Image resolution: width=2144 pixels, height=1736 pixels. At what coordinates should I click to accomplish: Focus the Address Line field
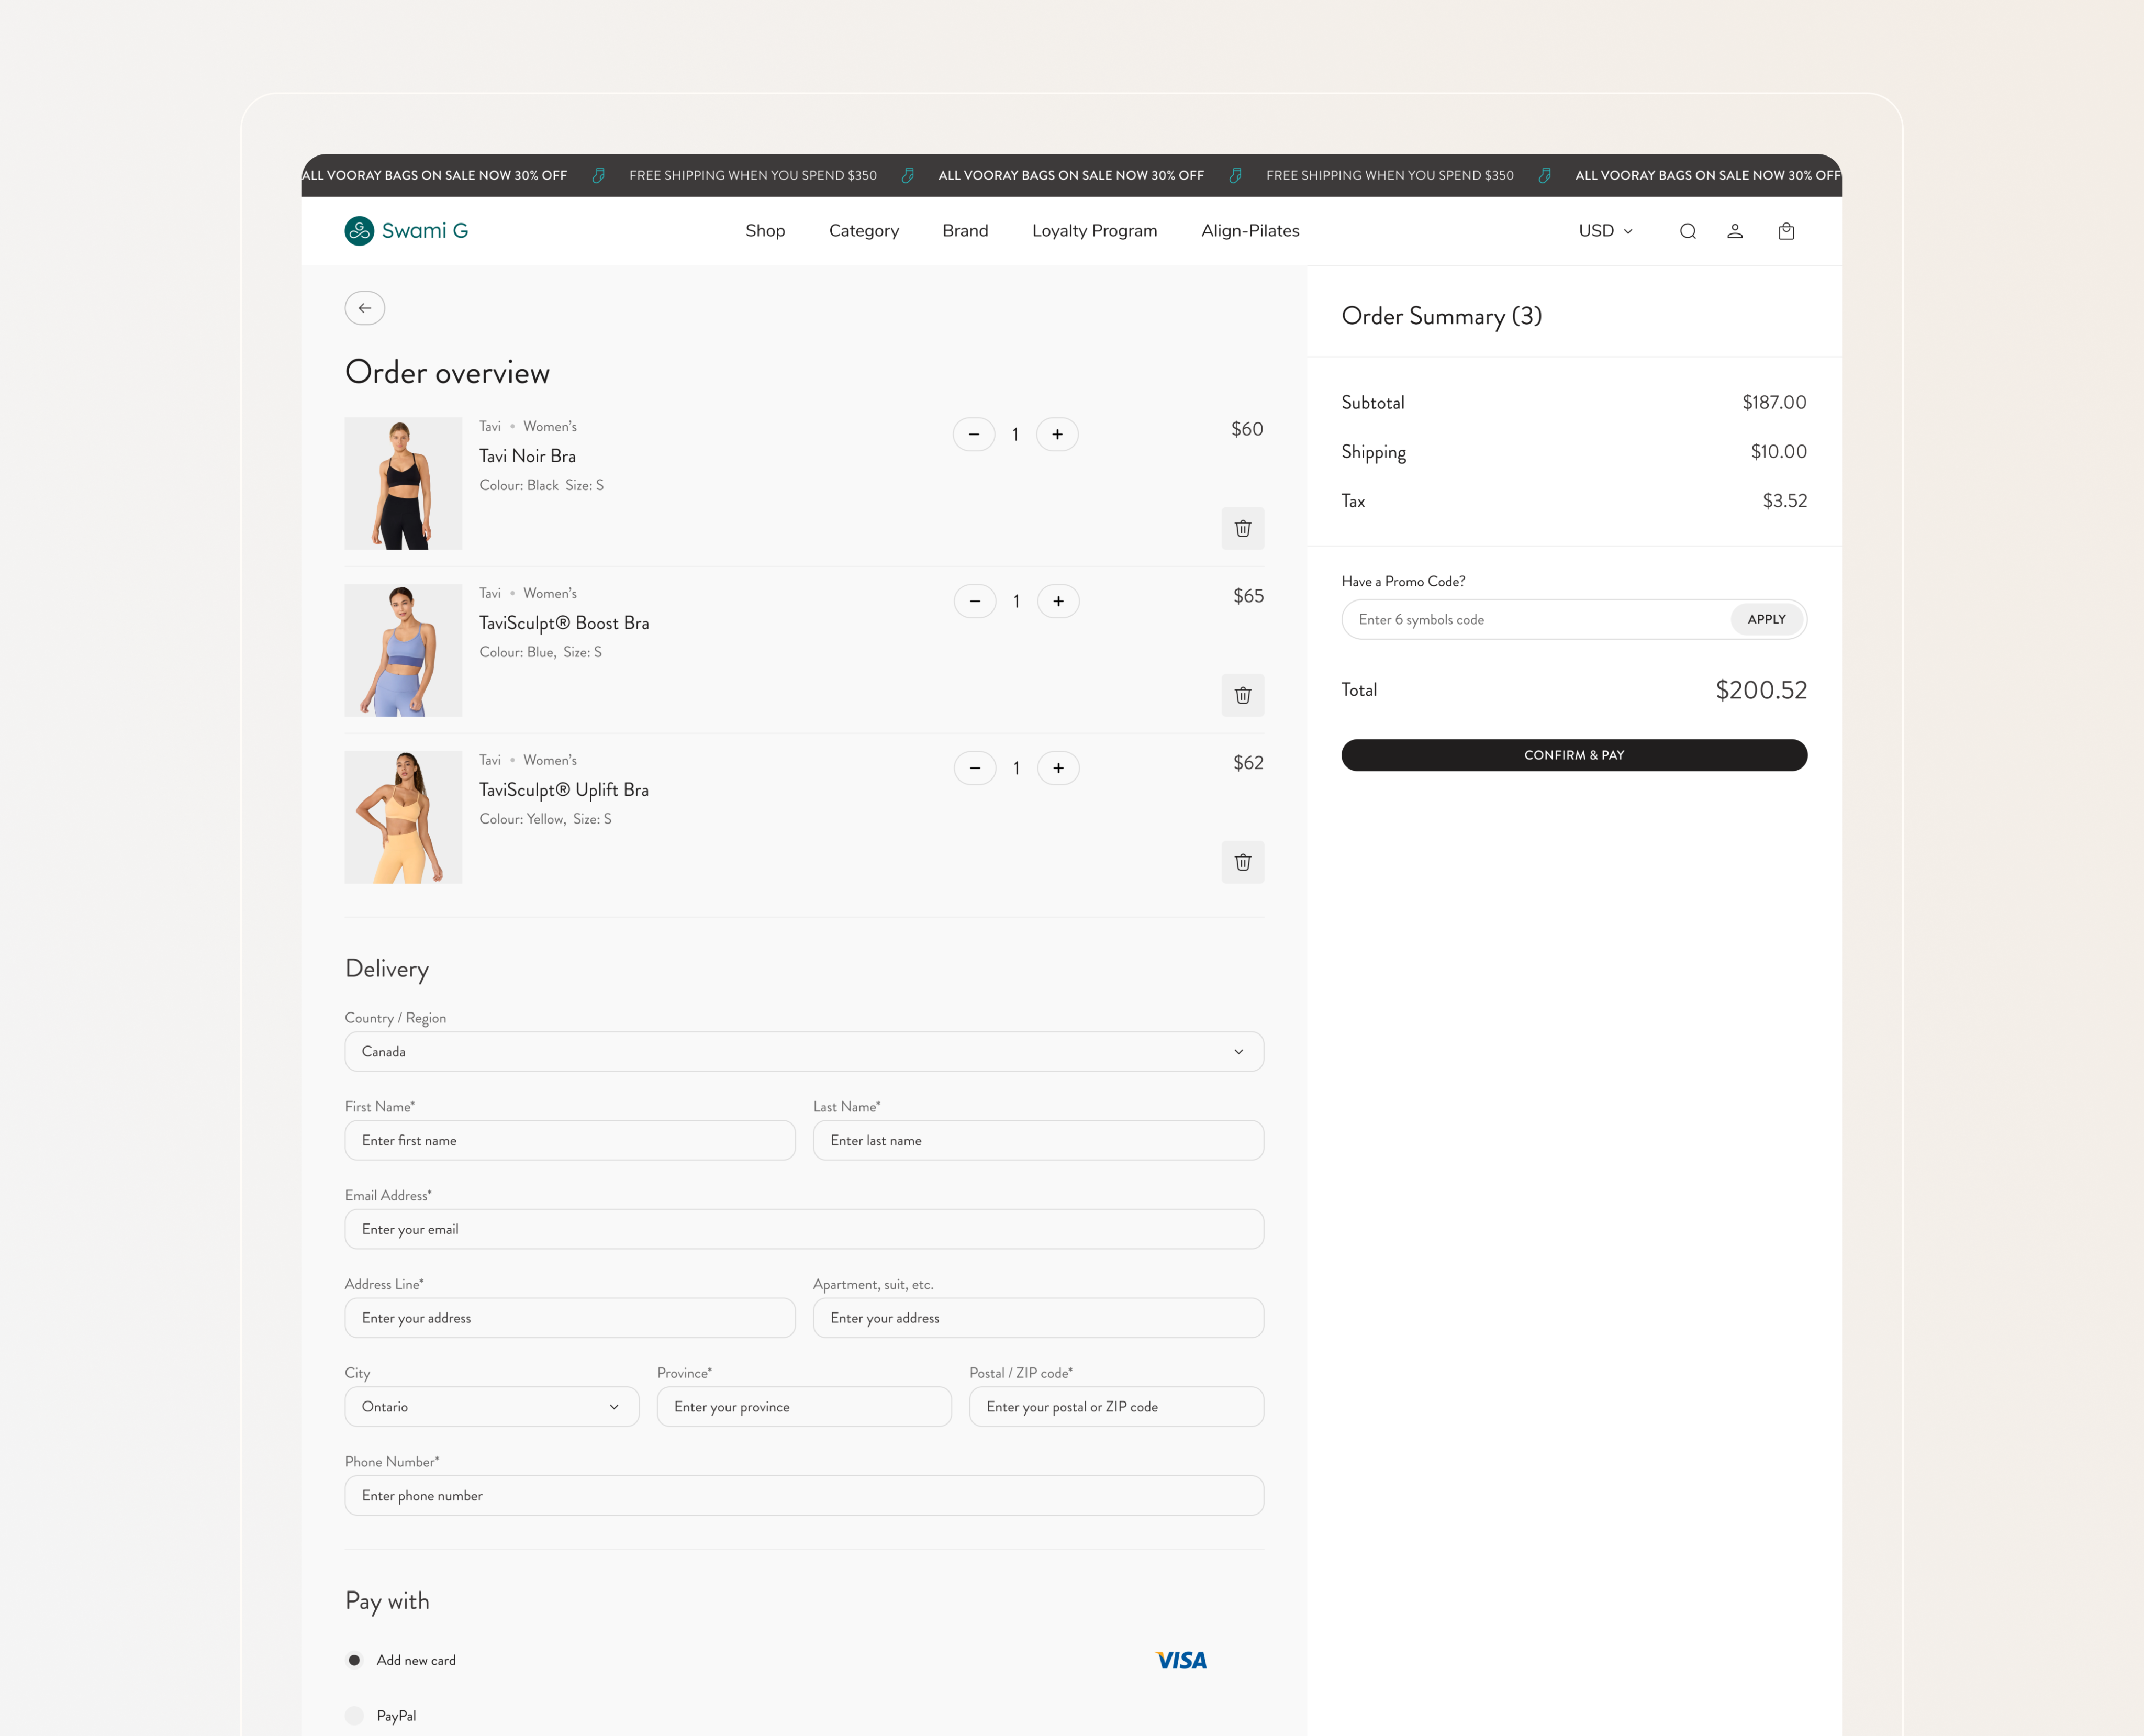570,1318
